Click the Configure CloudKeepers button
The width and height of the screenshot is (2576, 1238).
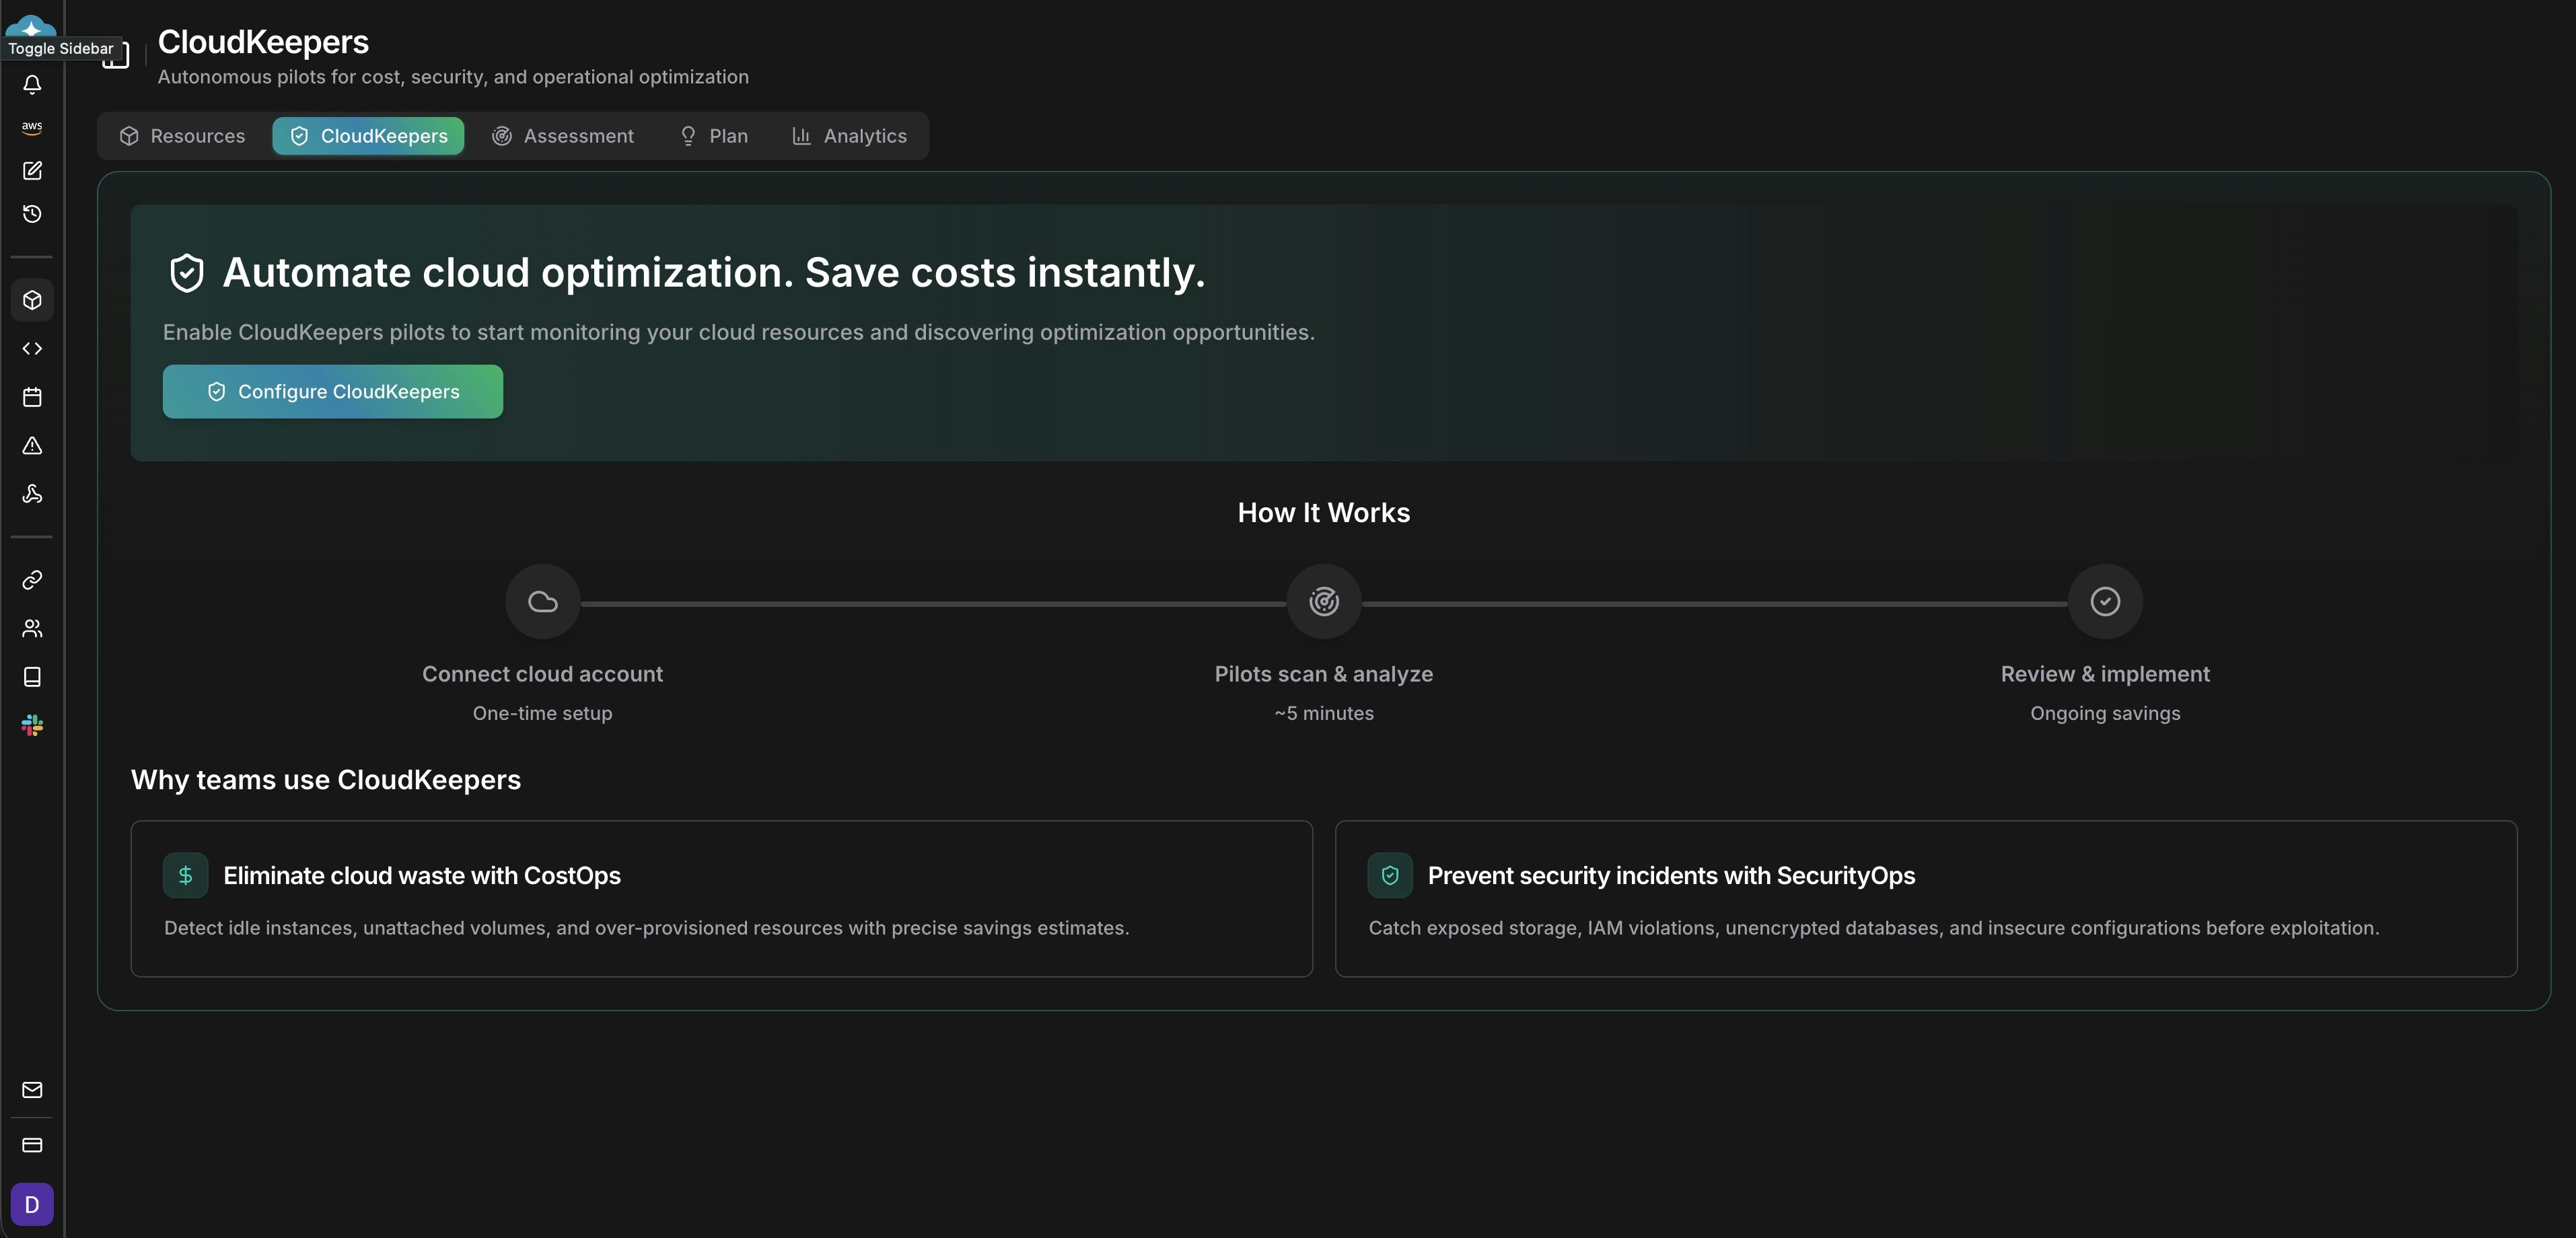tap(332, 391)
